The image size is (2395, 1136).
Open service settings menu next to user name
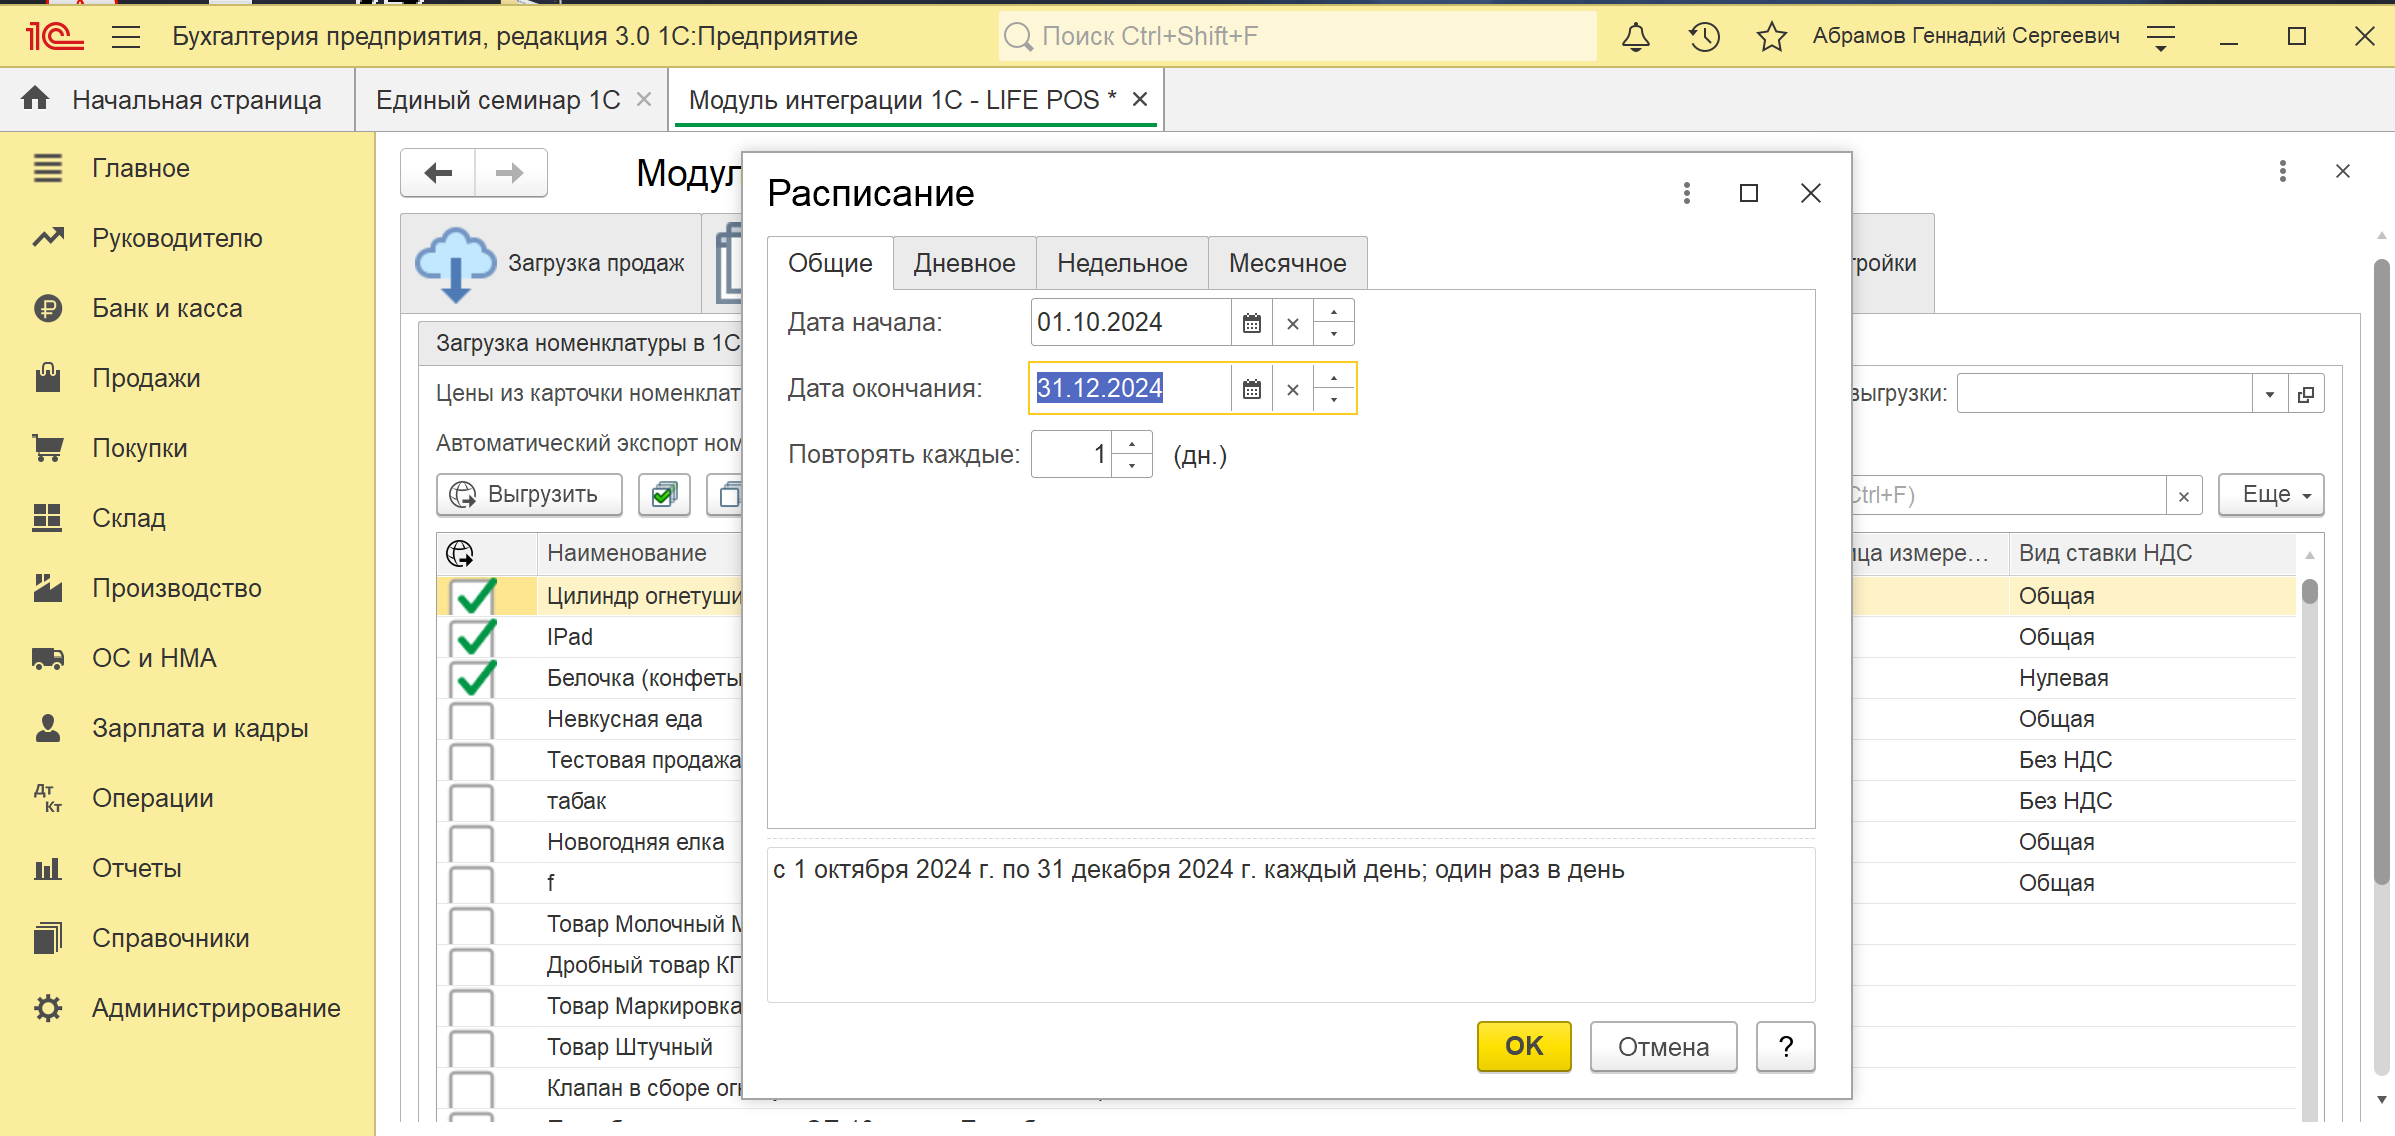[2161, 38]
